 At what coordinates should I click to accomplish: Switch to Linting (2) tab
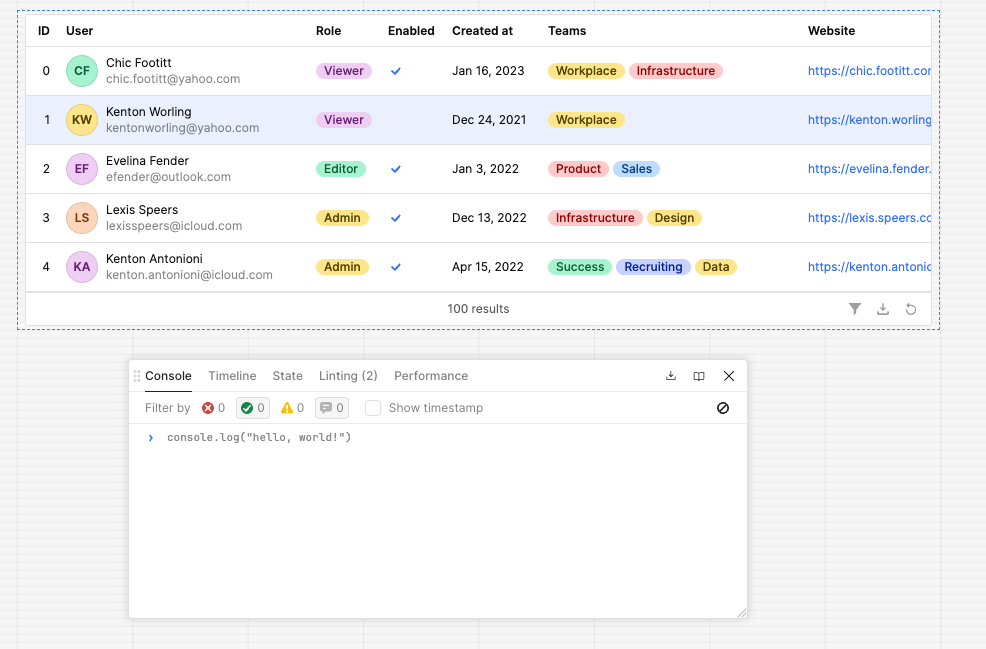348,376
